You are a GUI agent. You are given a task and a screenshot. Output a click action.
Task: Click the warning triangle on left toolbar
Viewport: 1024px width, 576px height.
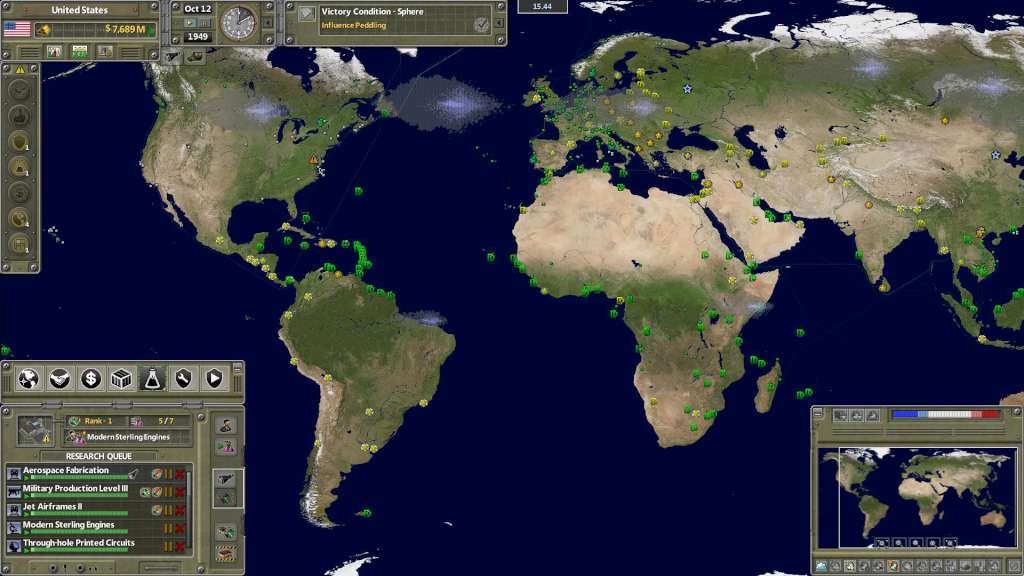[20, 71]
